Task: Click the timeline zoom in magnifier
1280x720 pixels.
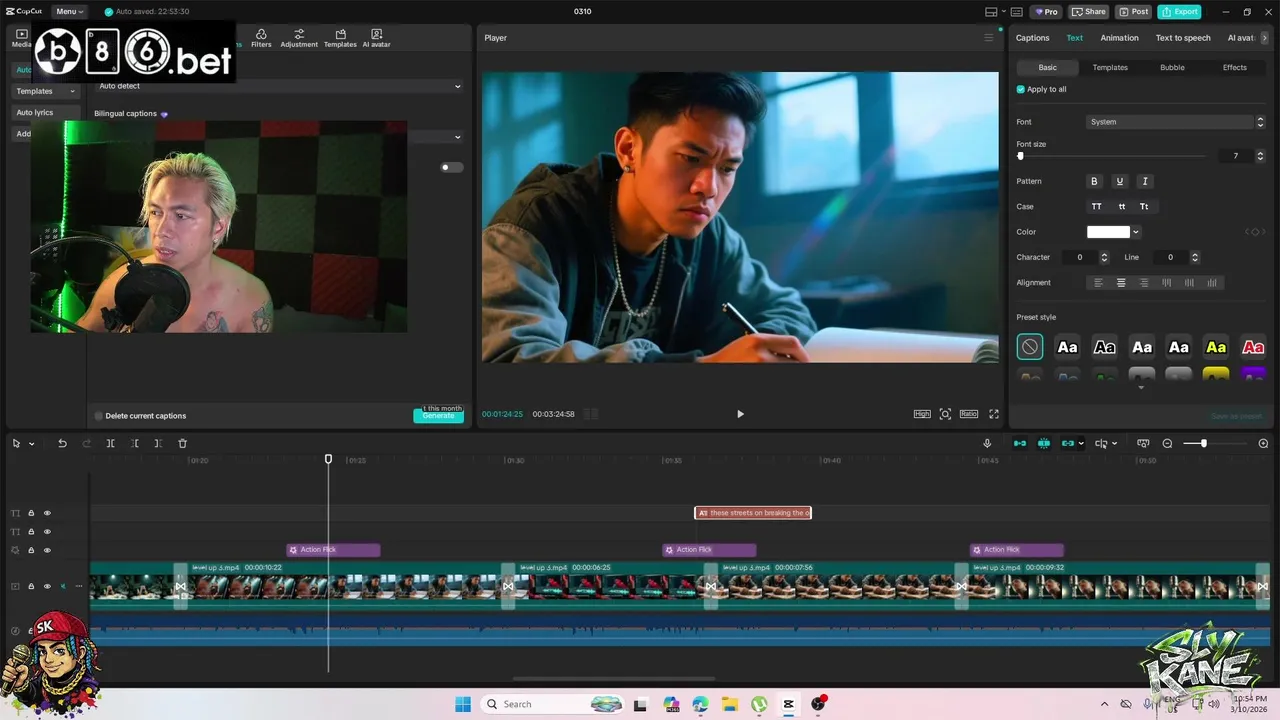Action: [1263, 443]
